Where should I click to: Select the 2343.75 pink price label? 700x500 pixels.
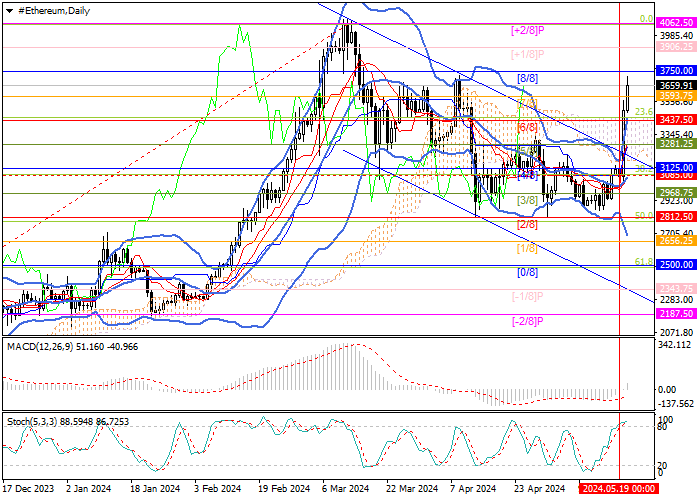(677, 289)
